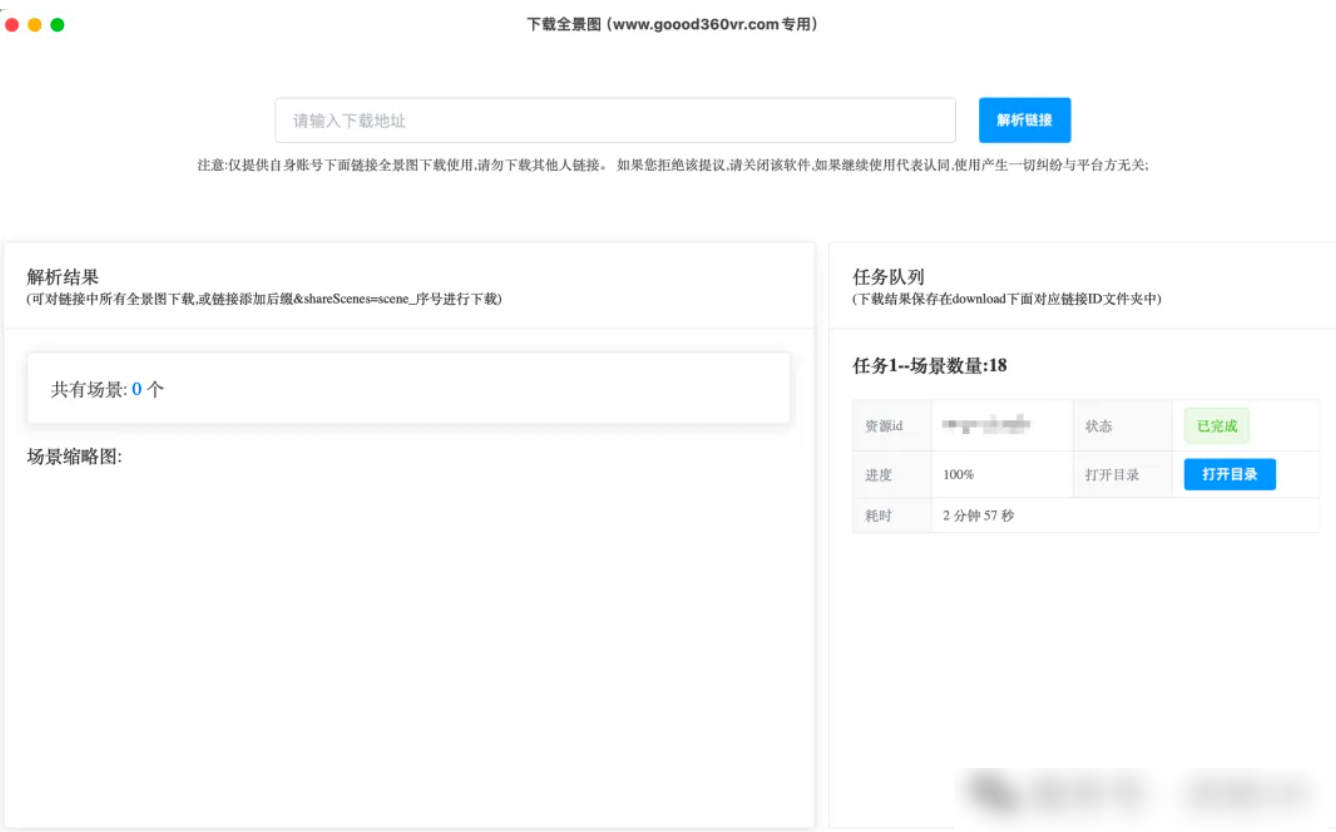Click the 进度 label cell
The width and height of the screenshot is (1336, 832).
[x=878, y=475]
